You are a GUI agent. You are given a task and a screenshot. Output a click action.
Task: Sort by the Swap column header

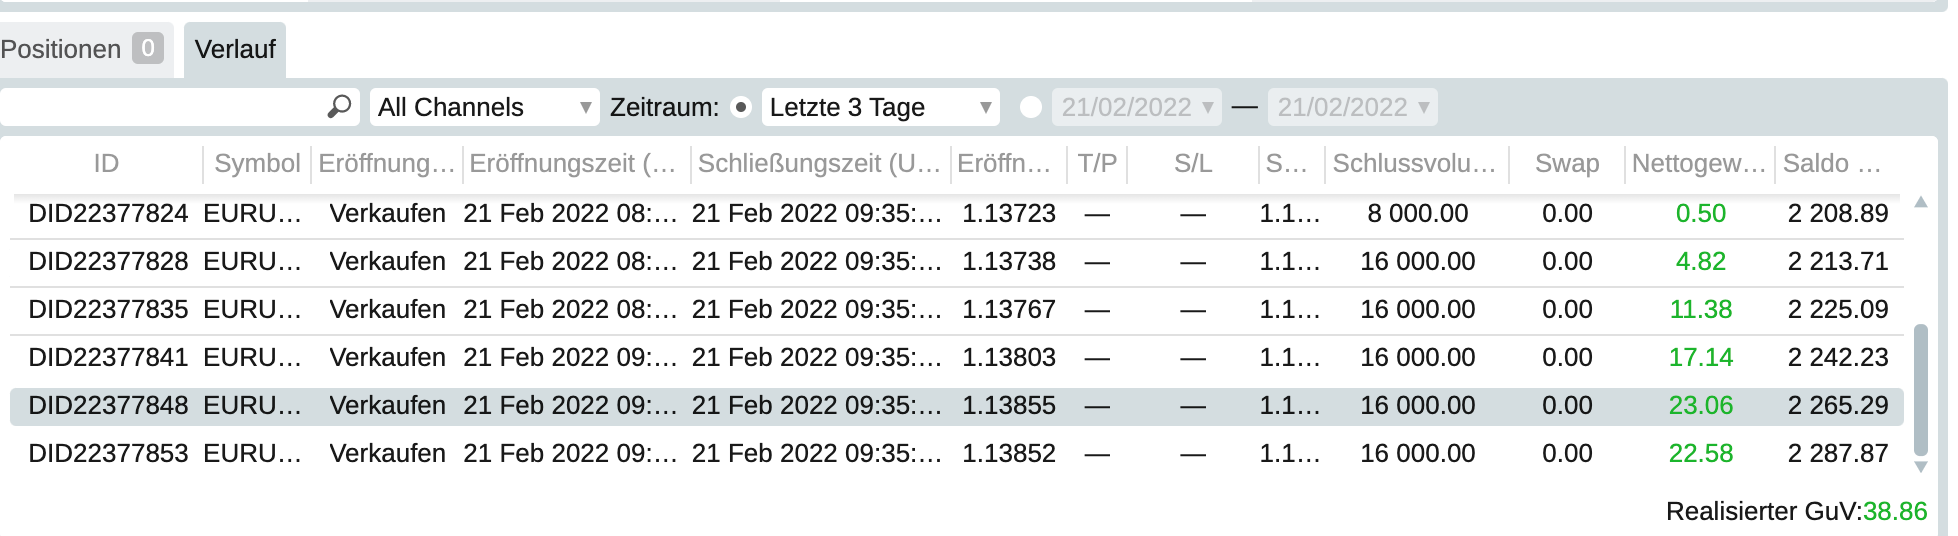(1567, 163)
